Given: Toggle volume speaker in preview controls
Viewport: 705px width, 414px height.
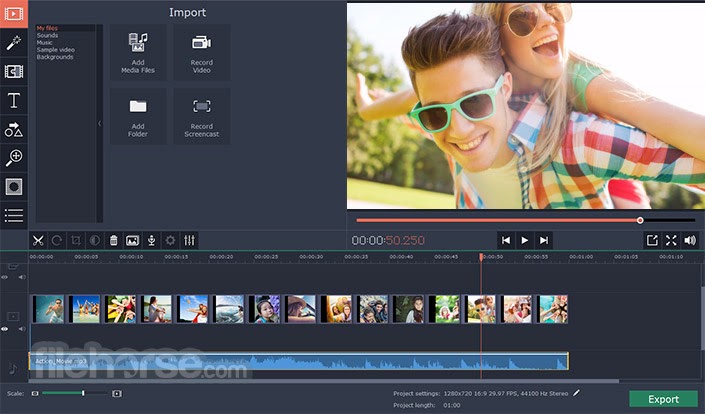Looking at the screenshot, I should [690, 240].
